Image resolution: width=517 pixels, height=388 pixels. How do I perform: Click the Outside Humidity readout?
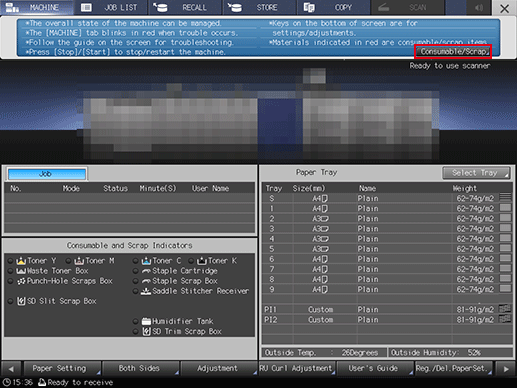point(450,353)
